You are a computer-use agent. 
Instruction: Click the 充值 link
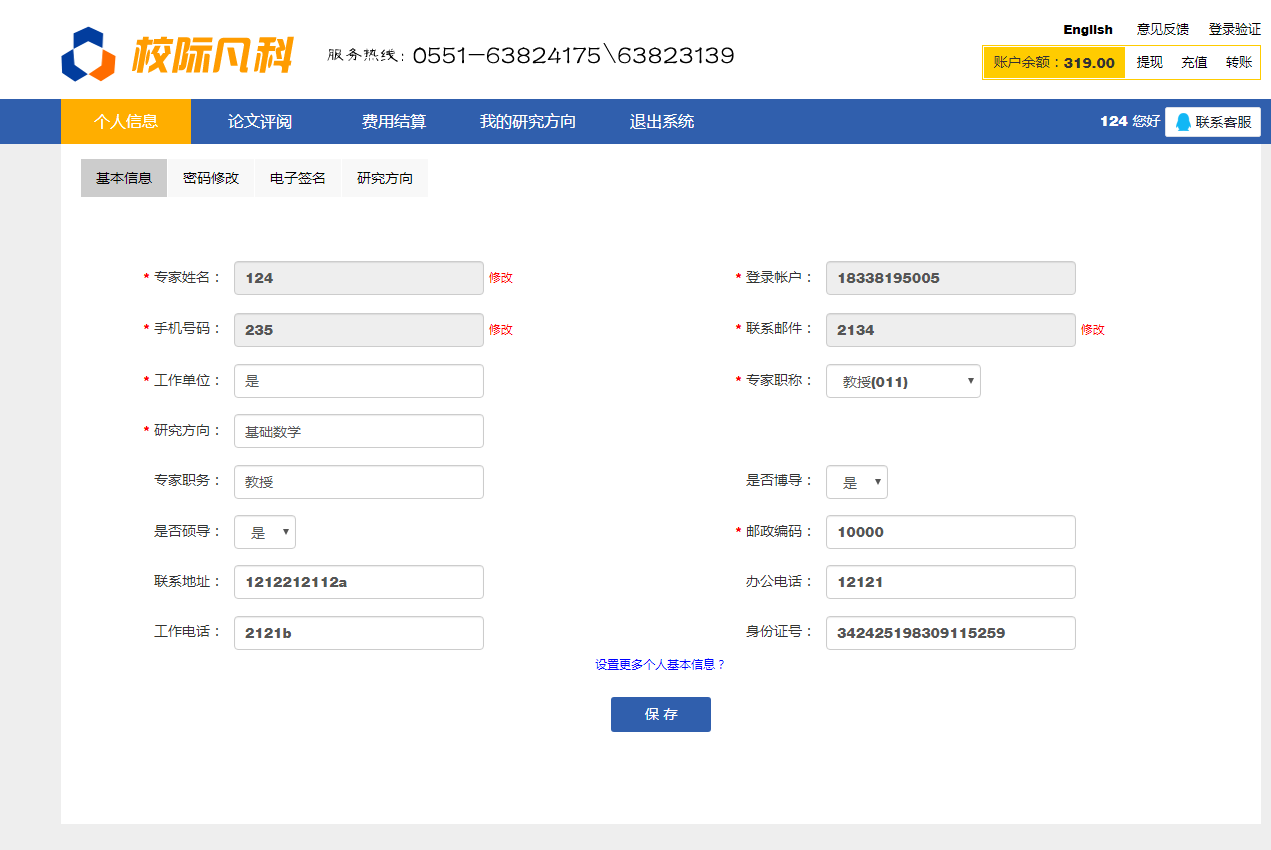point(1194,62)
